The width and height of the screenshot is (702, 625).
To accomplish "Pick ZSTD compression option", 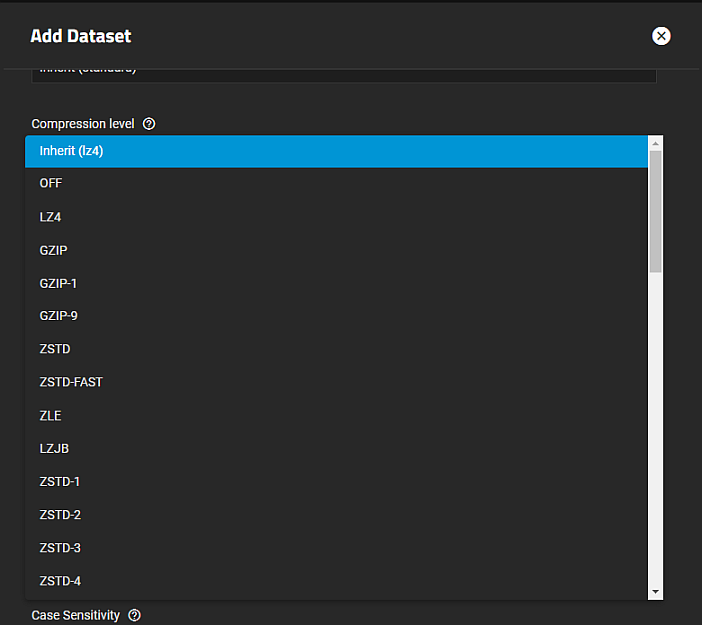I will 336,349.
